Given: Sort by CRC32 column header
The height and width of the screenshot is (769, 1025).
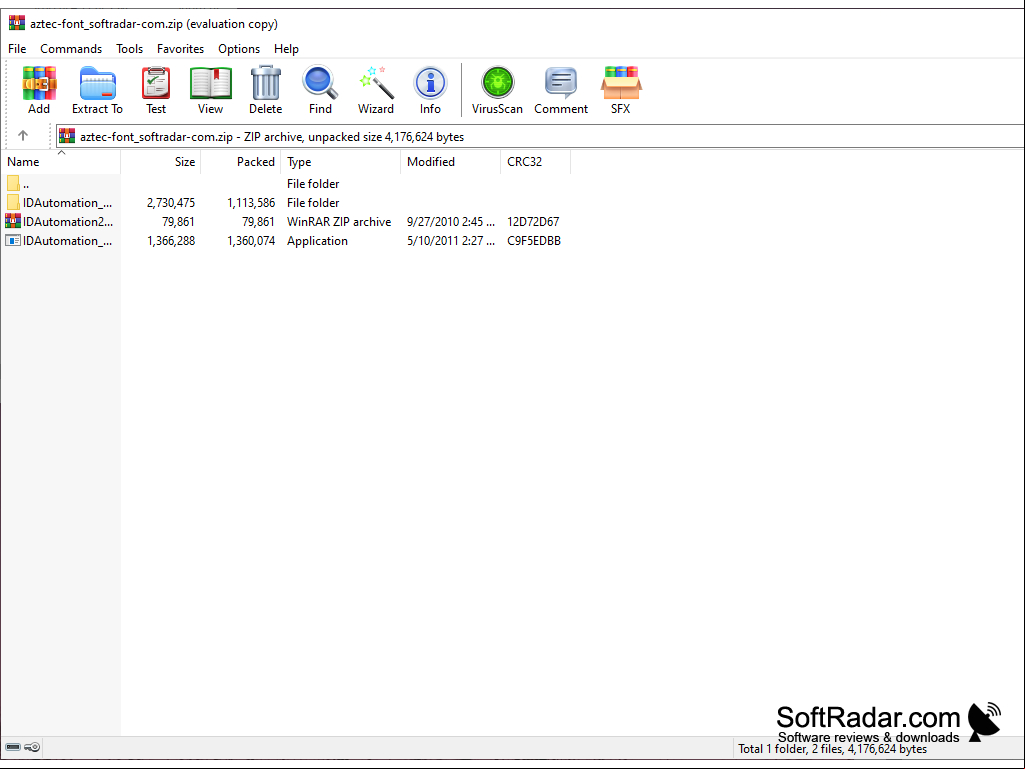Looking at the screenshot, I should tap(535, 162).
